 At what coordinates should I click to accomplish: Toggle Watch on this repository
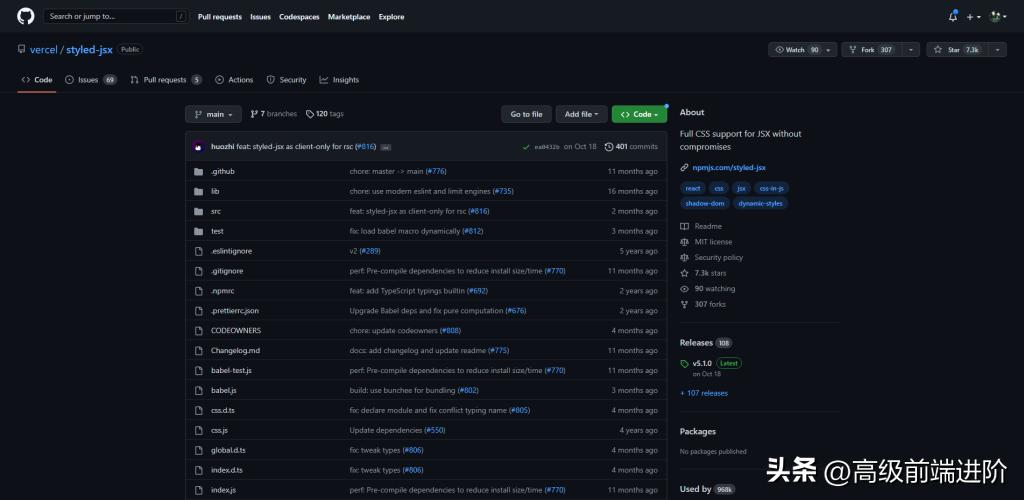(795, 49)
